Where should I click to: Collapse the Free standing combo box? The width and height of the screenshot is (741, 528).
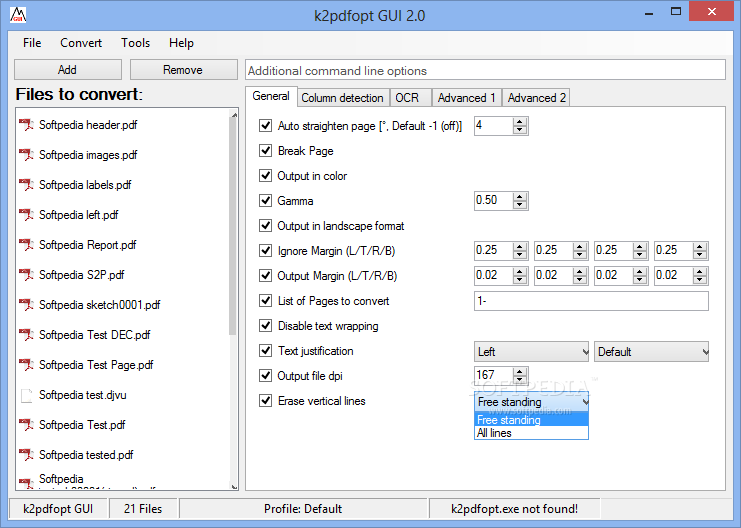point(531,402)
